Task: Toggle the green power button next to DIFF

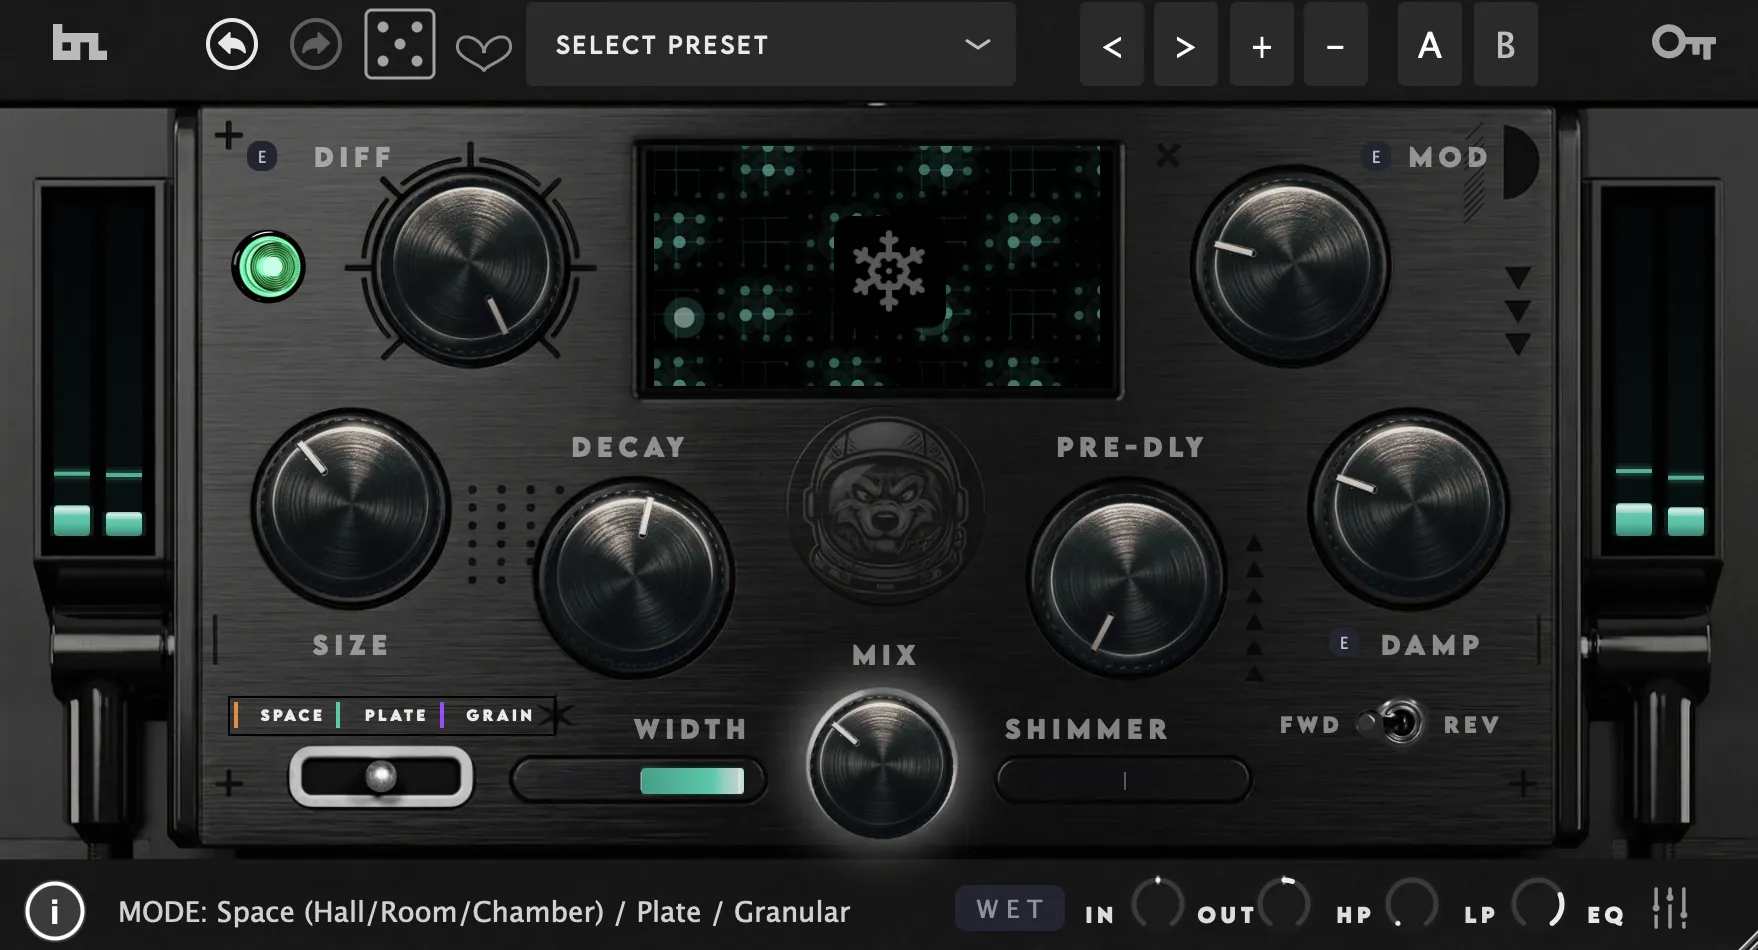Action: click(268, 267)
